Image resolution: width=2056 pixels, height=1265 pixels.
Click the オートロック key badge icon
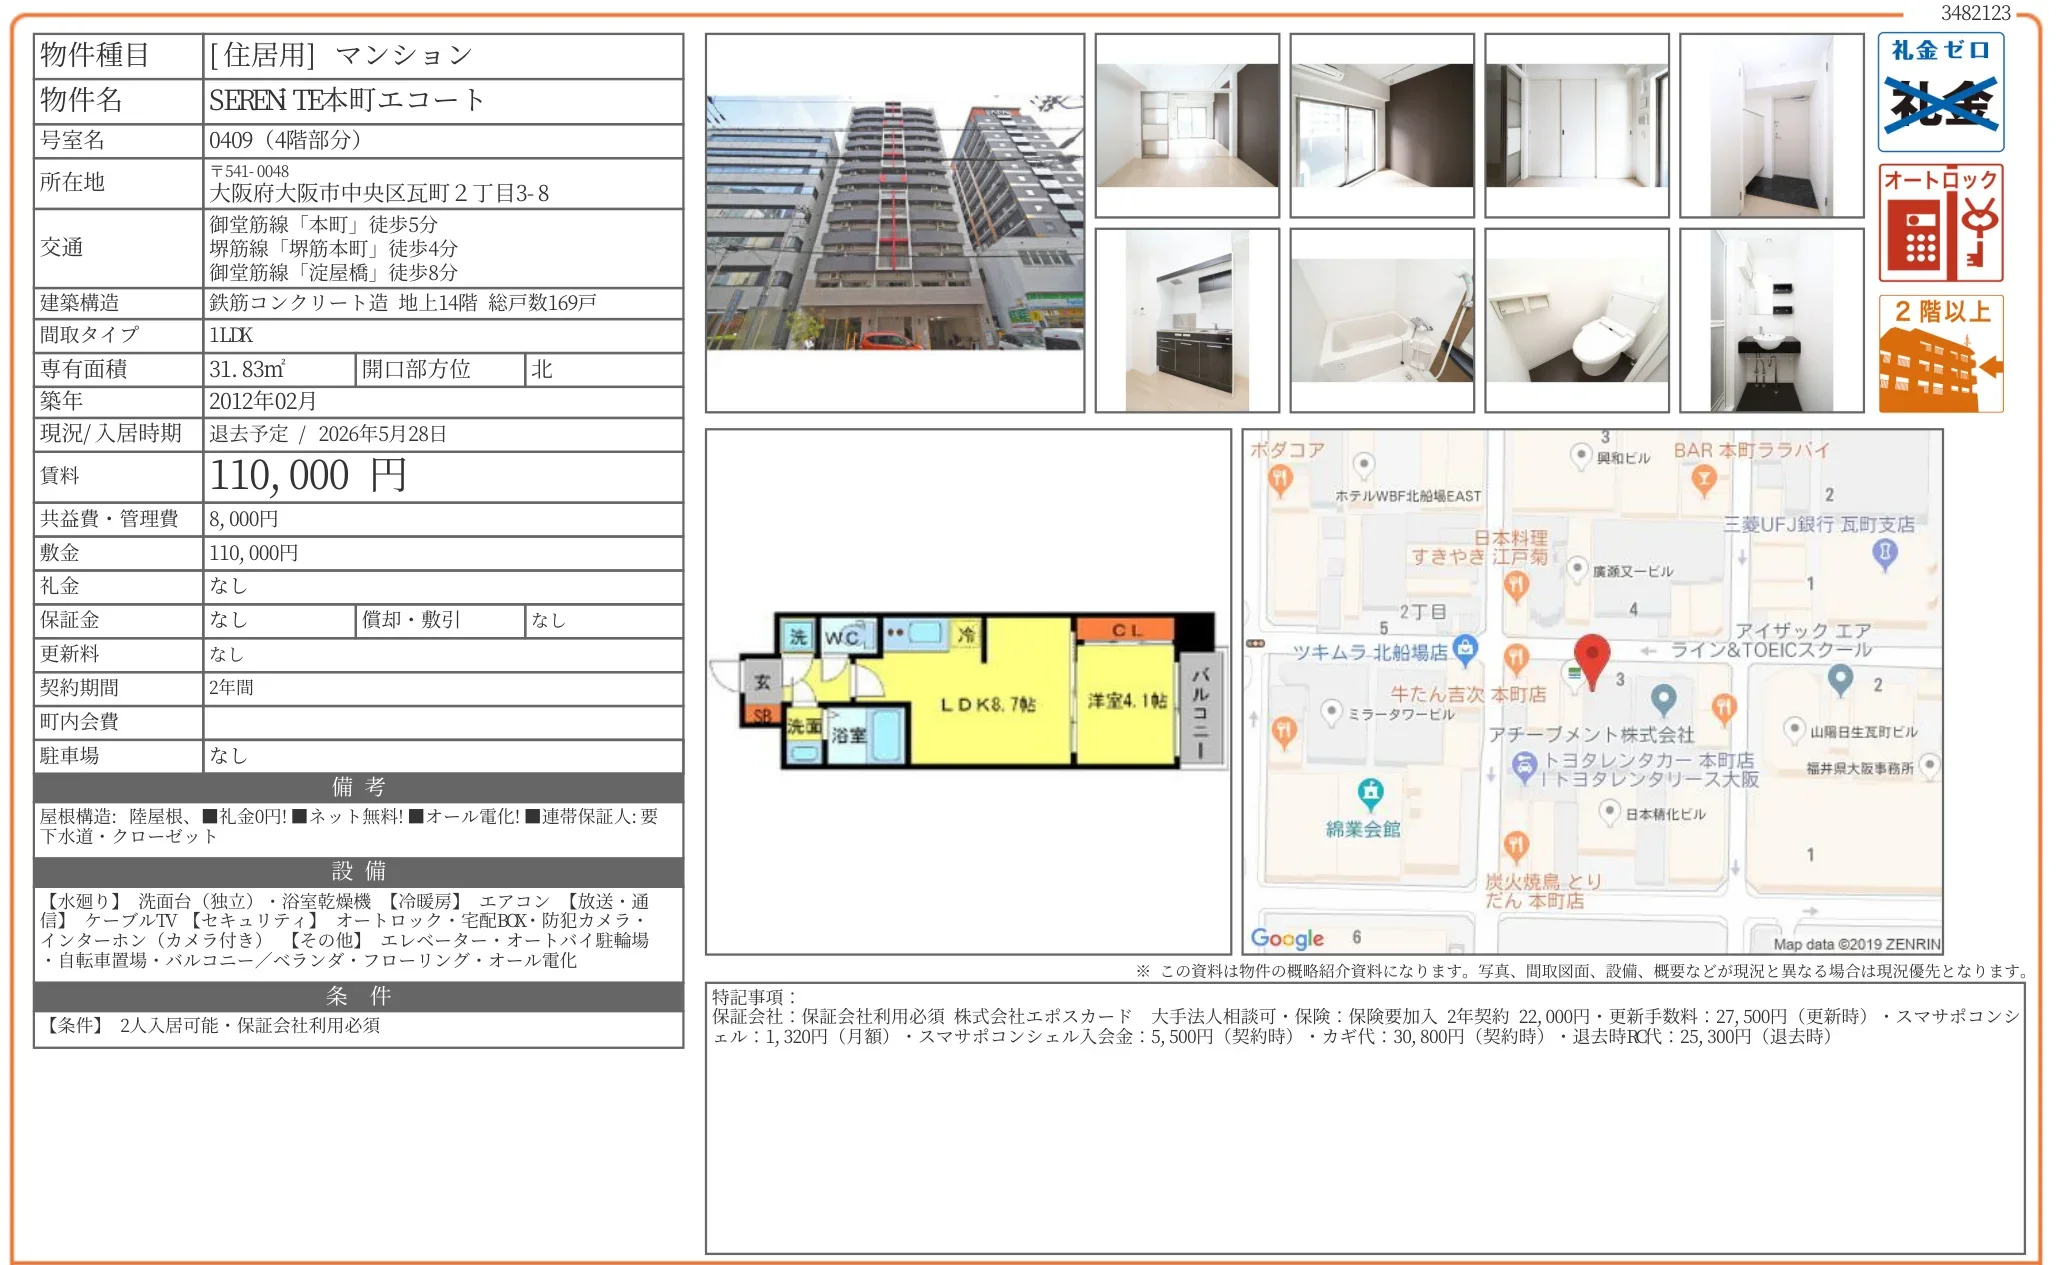coord(1940,223)
